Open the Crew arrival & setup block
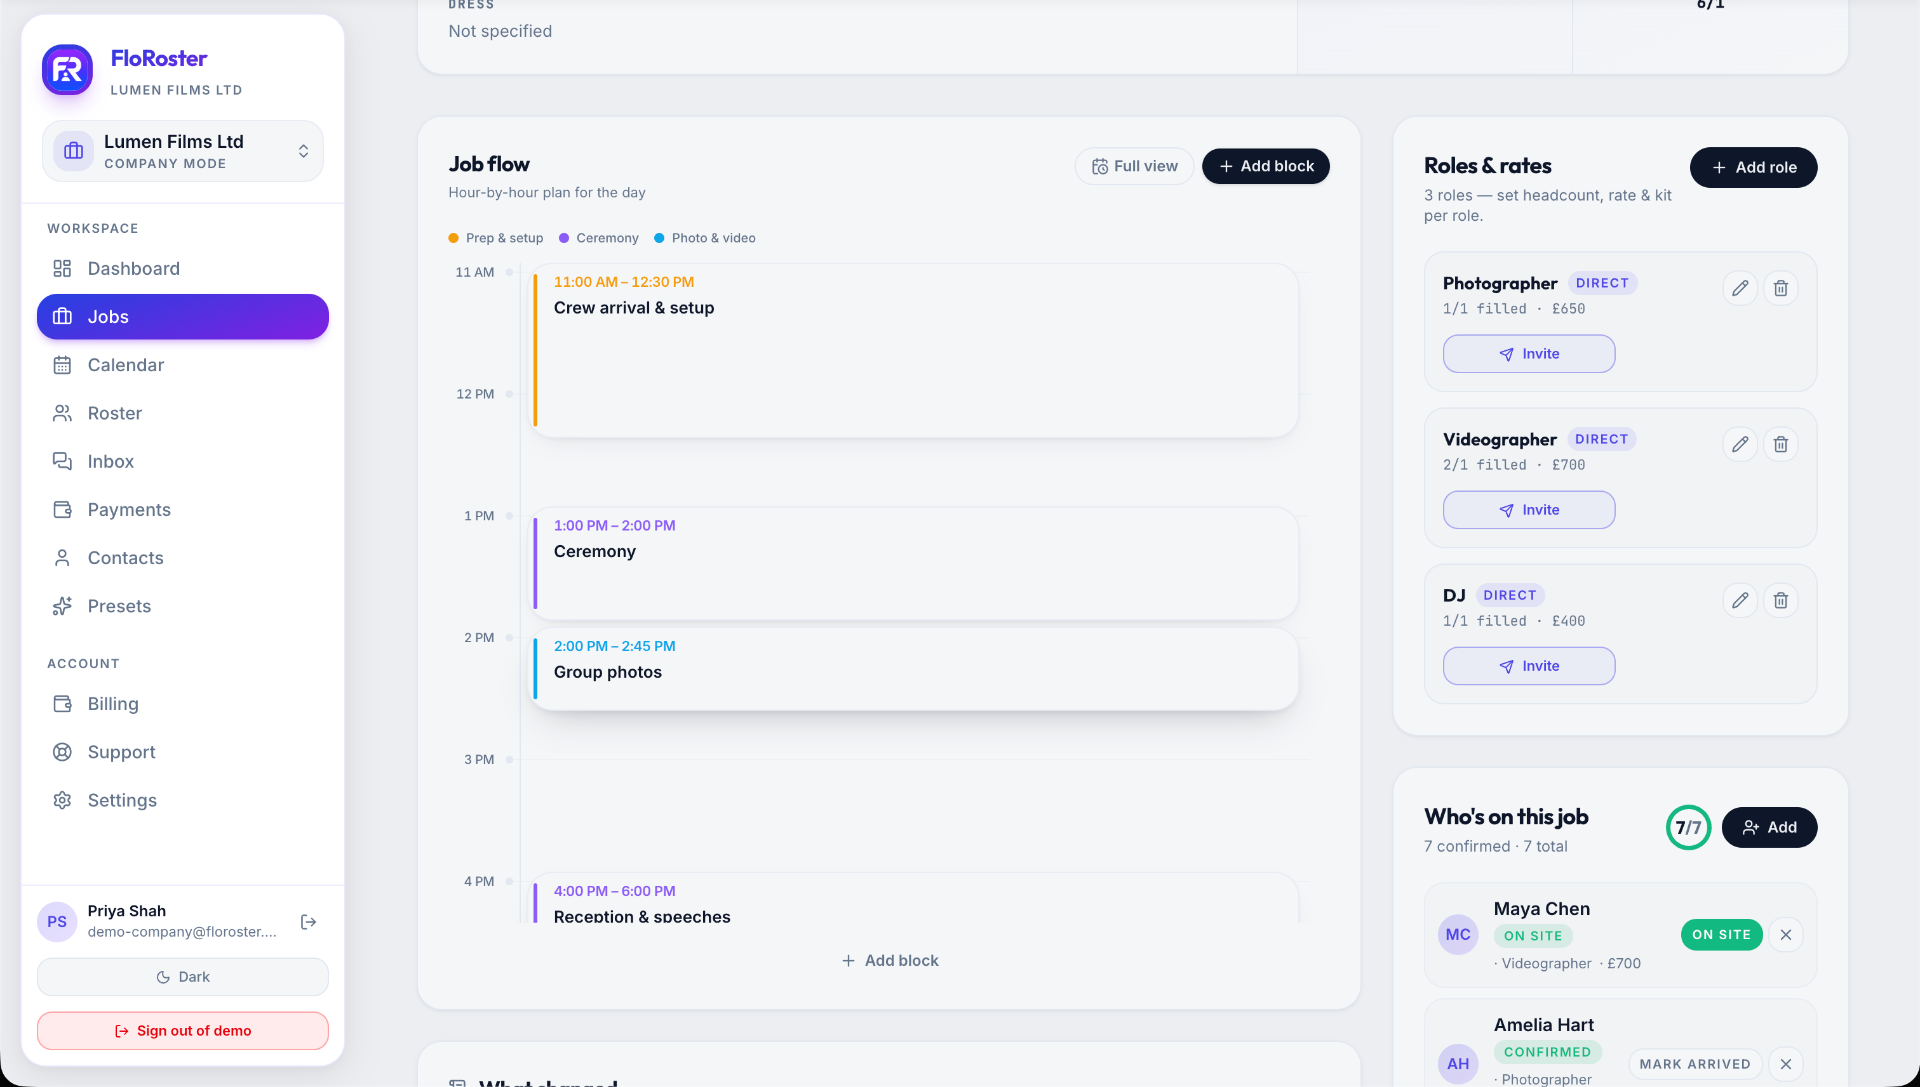This screenshot has width=1920, height=1087. coord(914,350)
